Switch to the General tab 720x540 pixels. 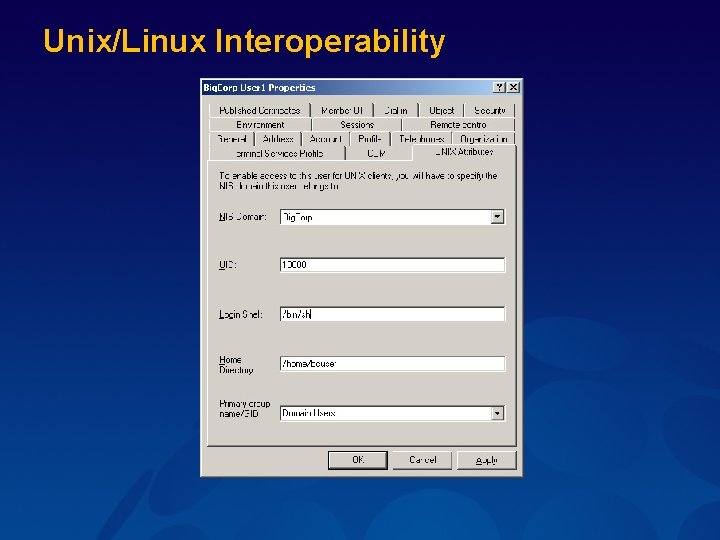231,139
